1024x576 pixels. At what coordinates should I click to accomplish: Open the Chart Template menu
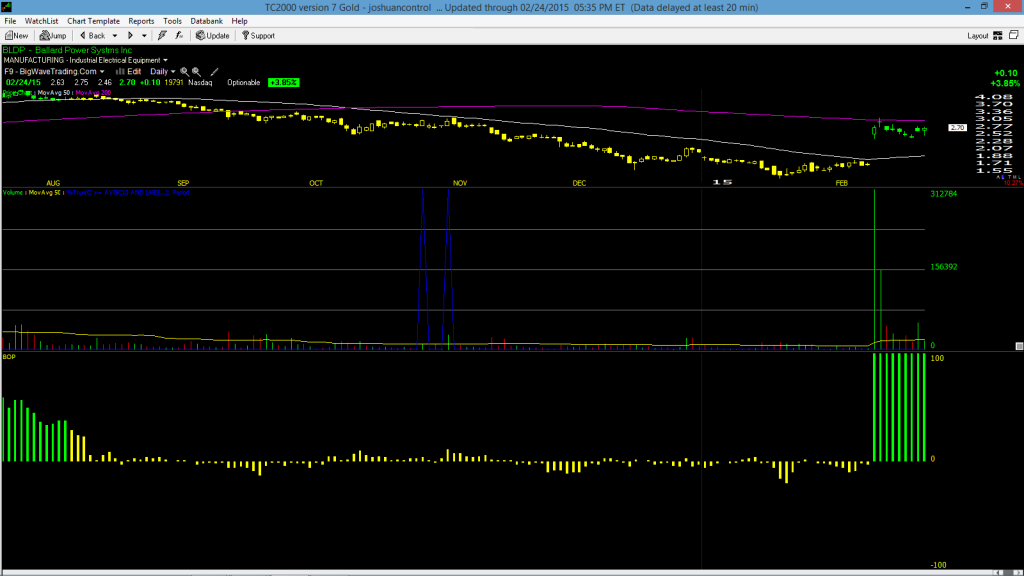click(93, 21)
